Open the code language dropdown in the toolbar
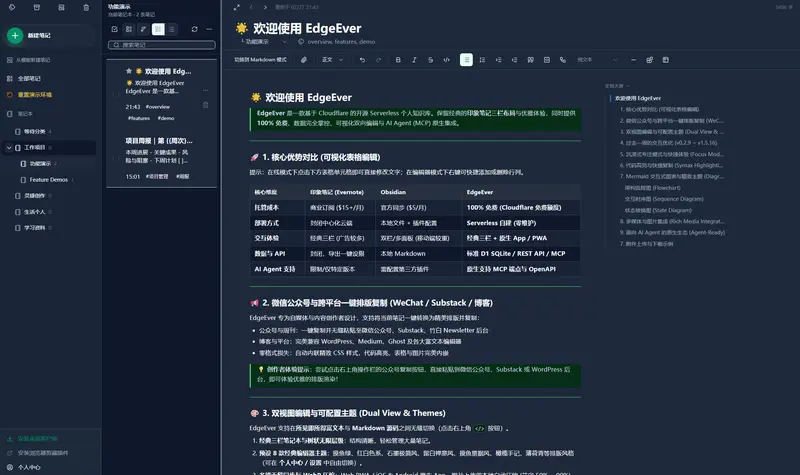The width and height of the screenshot is (800, 475). (x=597, y=60)
